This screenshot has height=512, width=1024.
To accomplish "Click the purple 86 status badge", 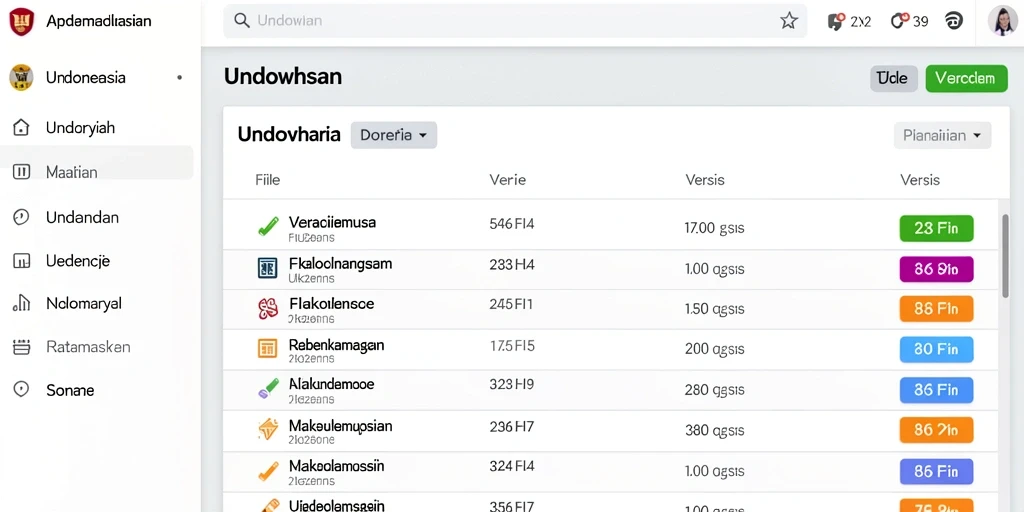I will [x=936, y=269].
